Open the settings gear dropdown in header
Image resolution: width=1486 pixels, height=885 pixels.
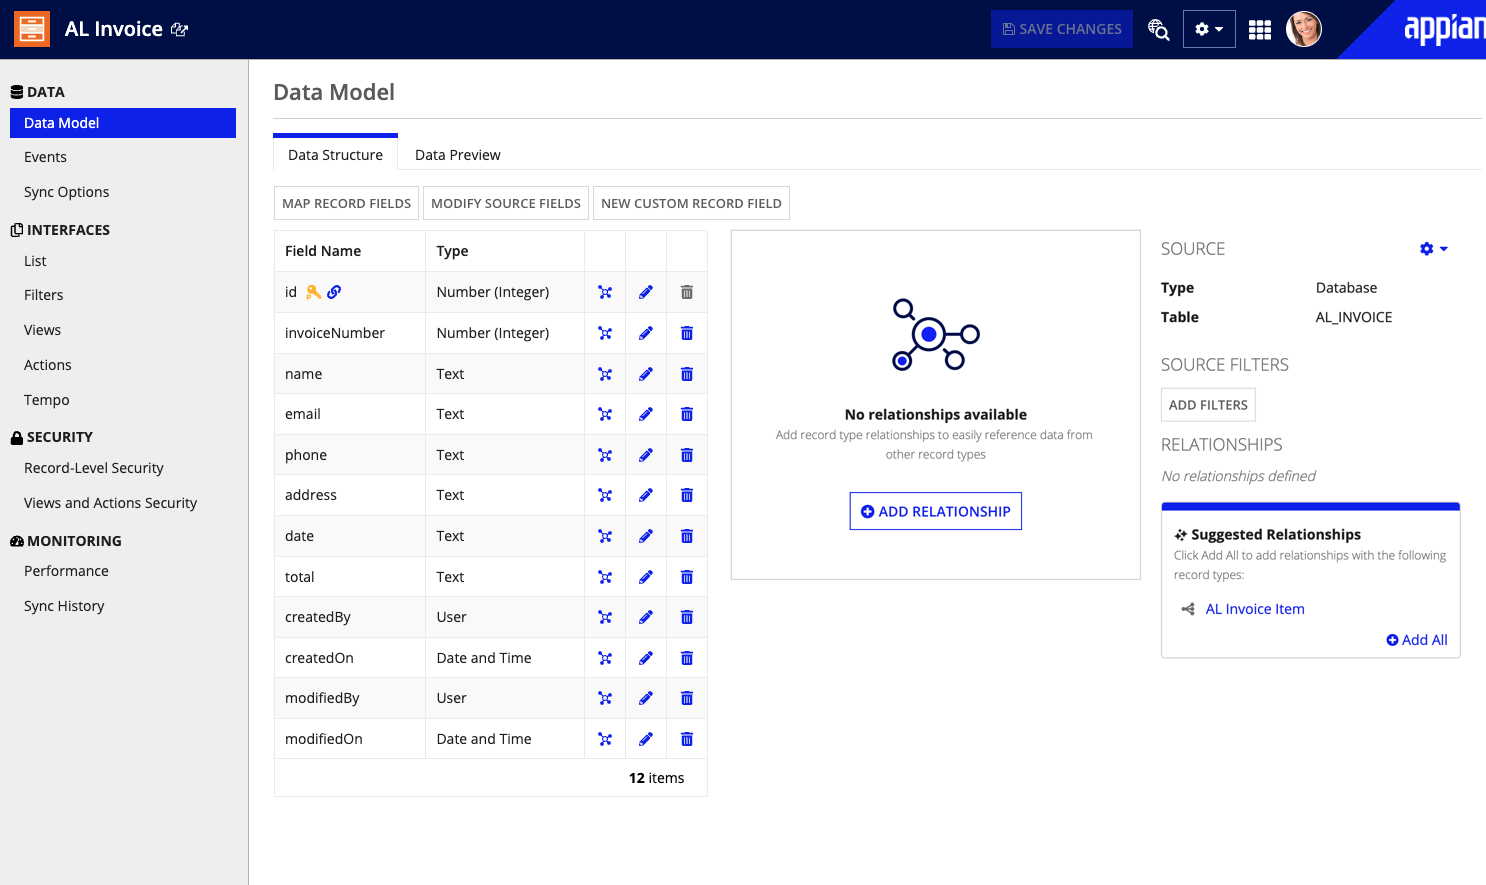[x=1209, y=29]
